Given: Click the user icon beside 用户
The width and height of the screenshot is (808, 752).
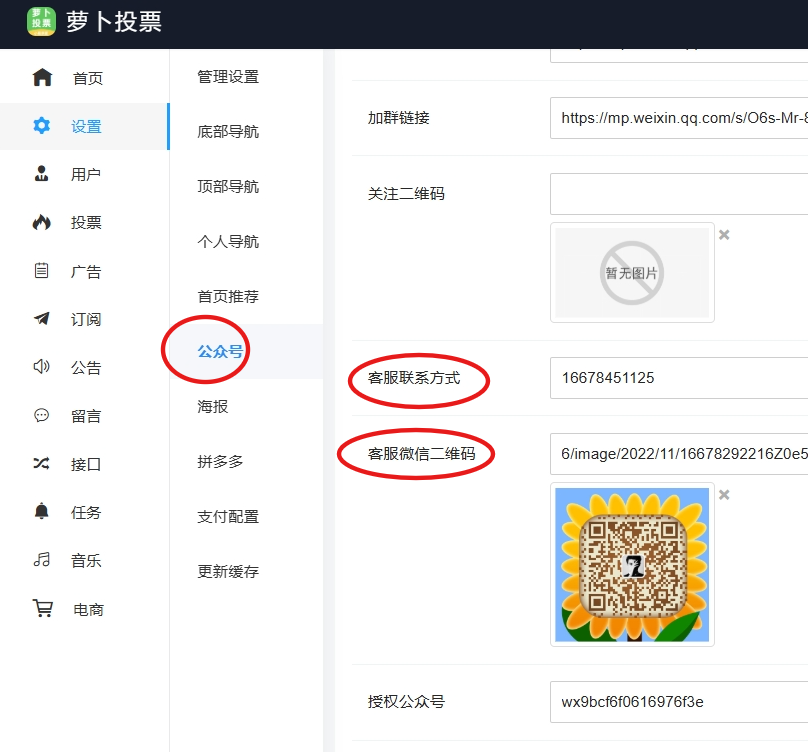Looking at the screenshot, I should pyautogui.click(x=41, y=174).
